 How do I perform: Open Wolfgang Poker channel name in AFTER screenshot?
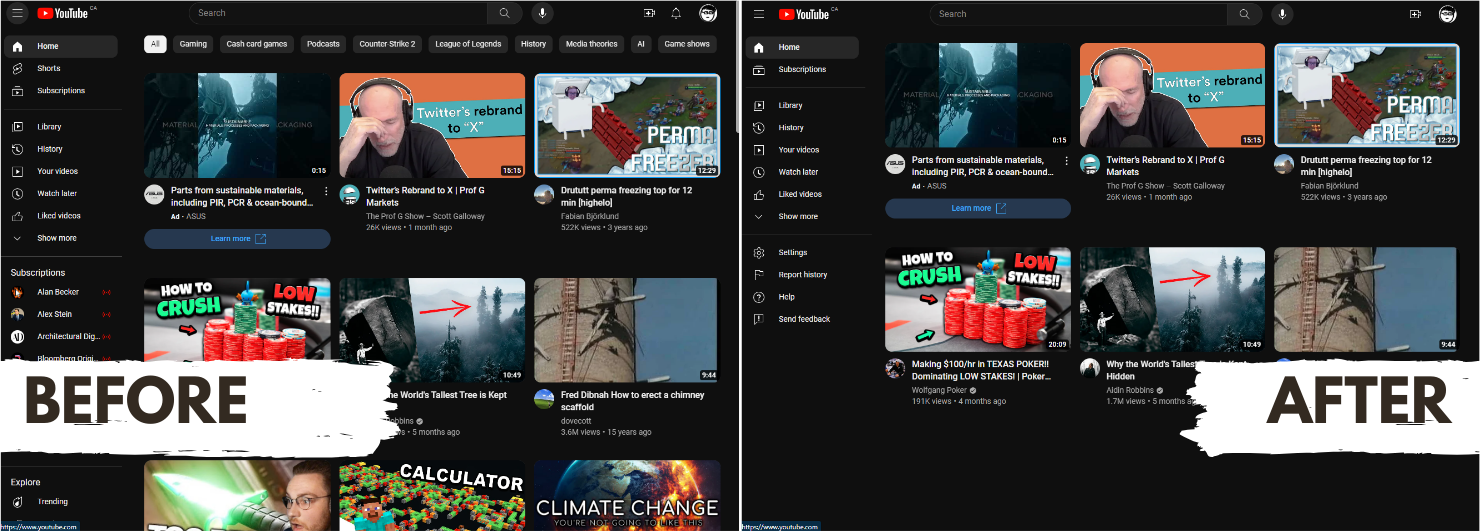pos(940,390)
